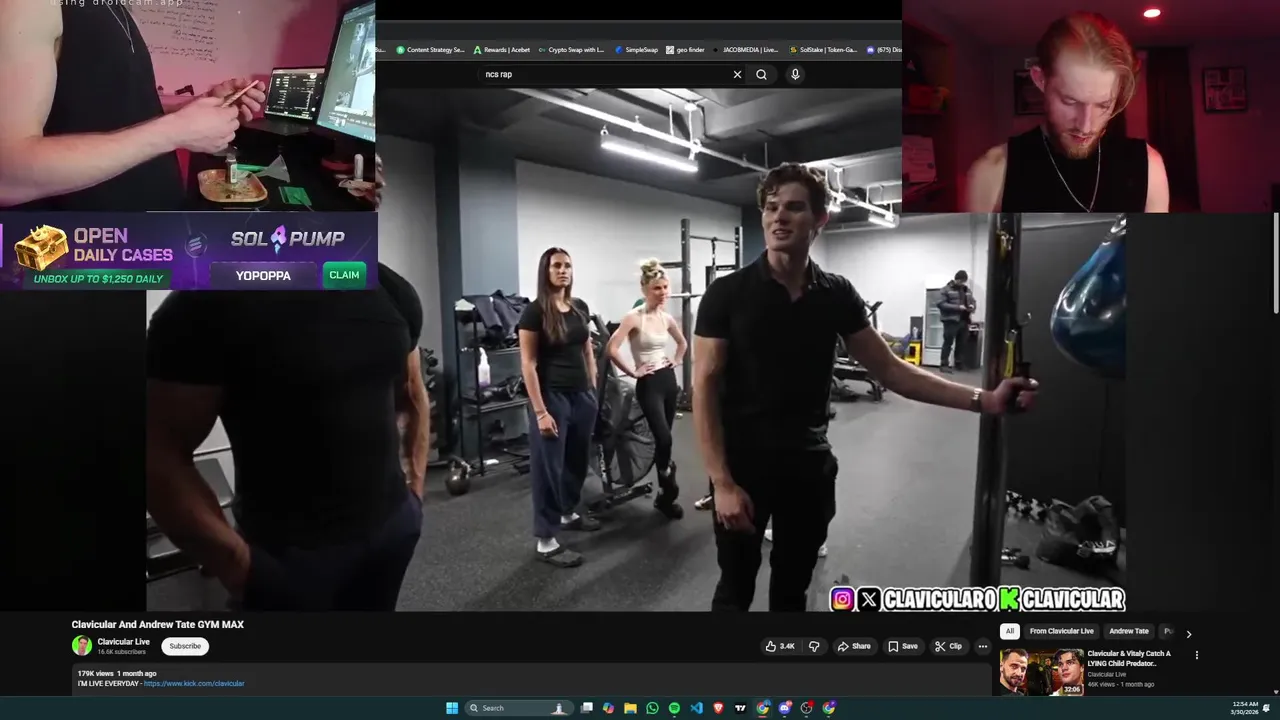The width and height of the screenshot is (1280, 720).
Task: Select the 'All' recommendation chip
Action: (1010, 631)
